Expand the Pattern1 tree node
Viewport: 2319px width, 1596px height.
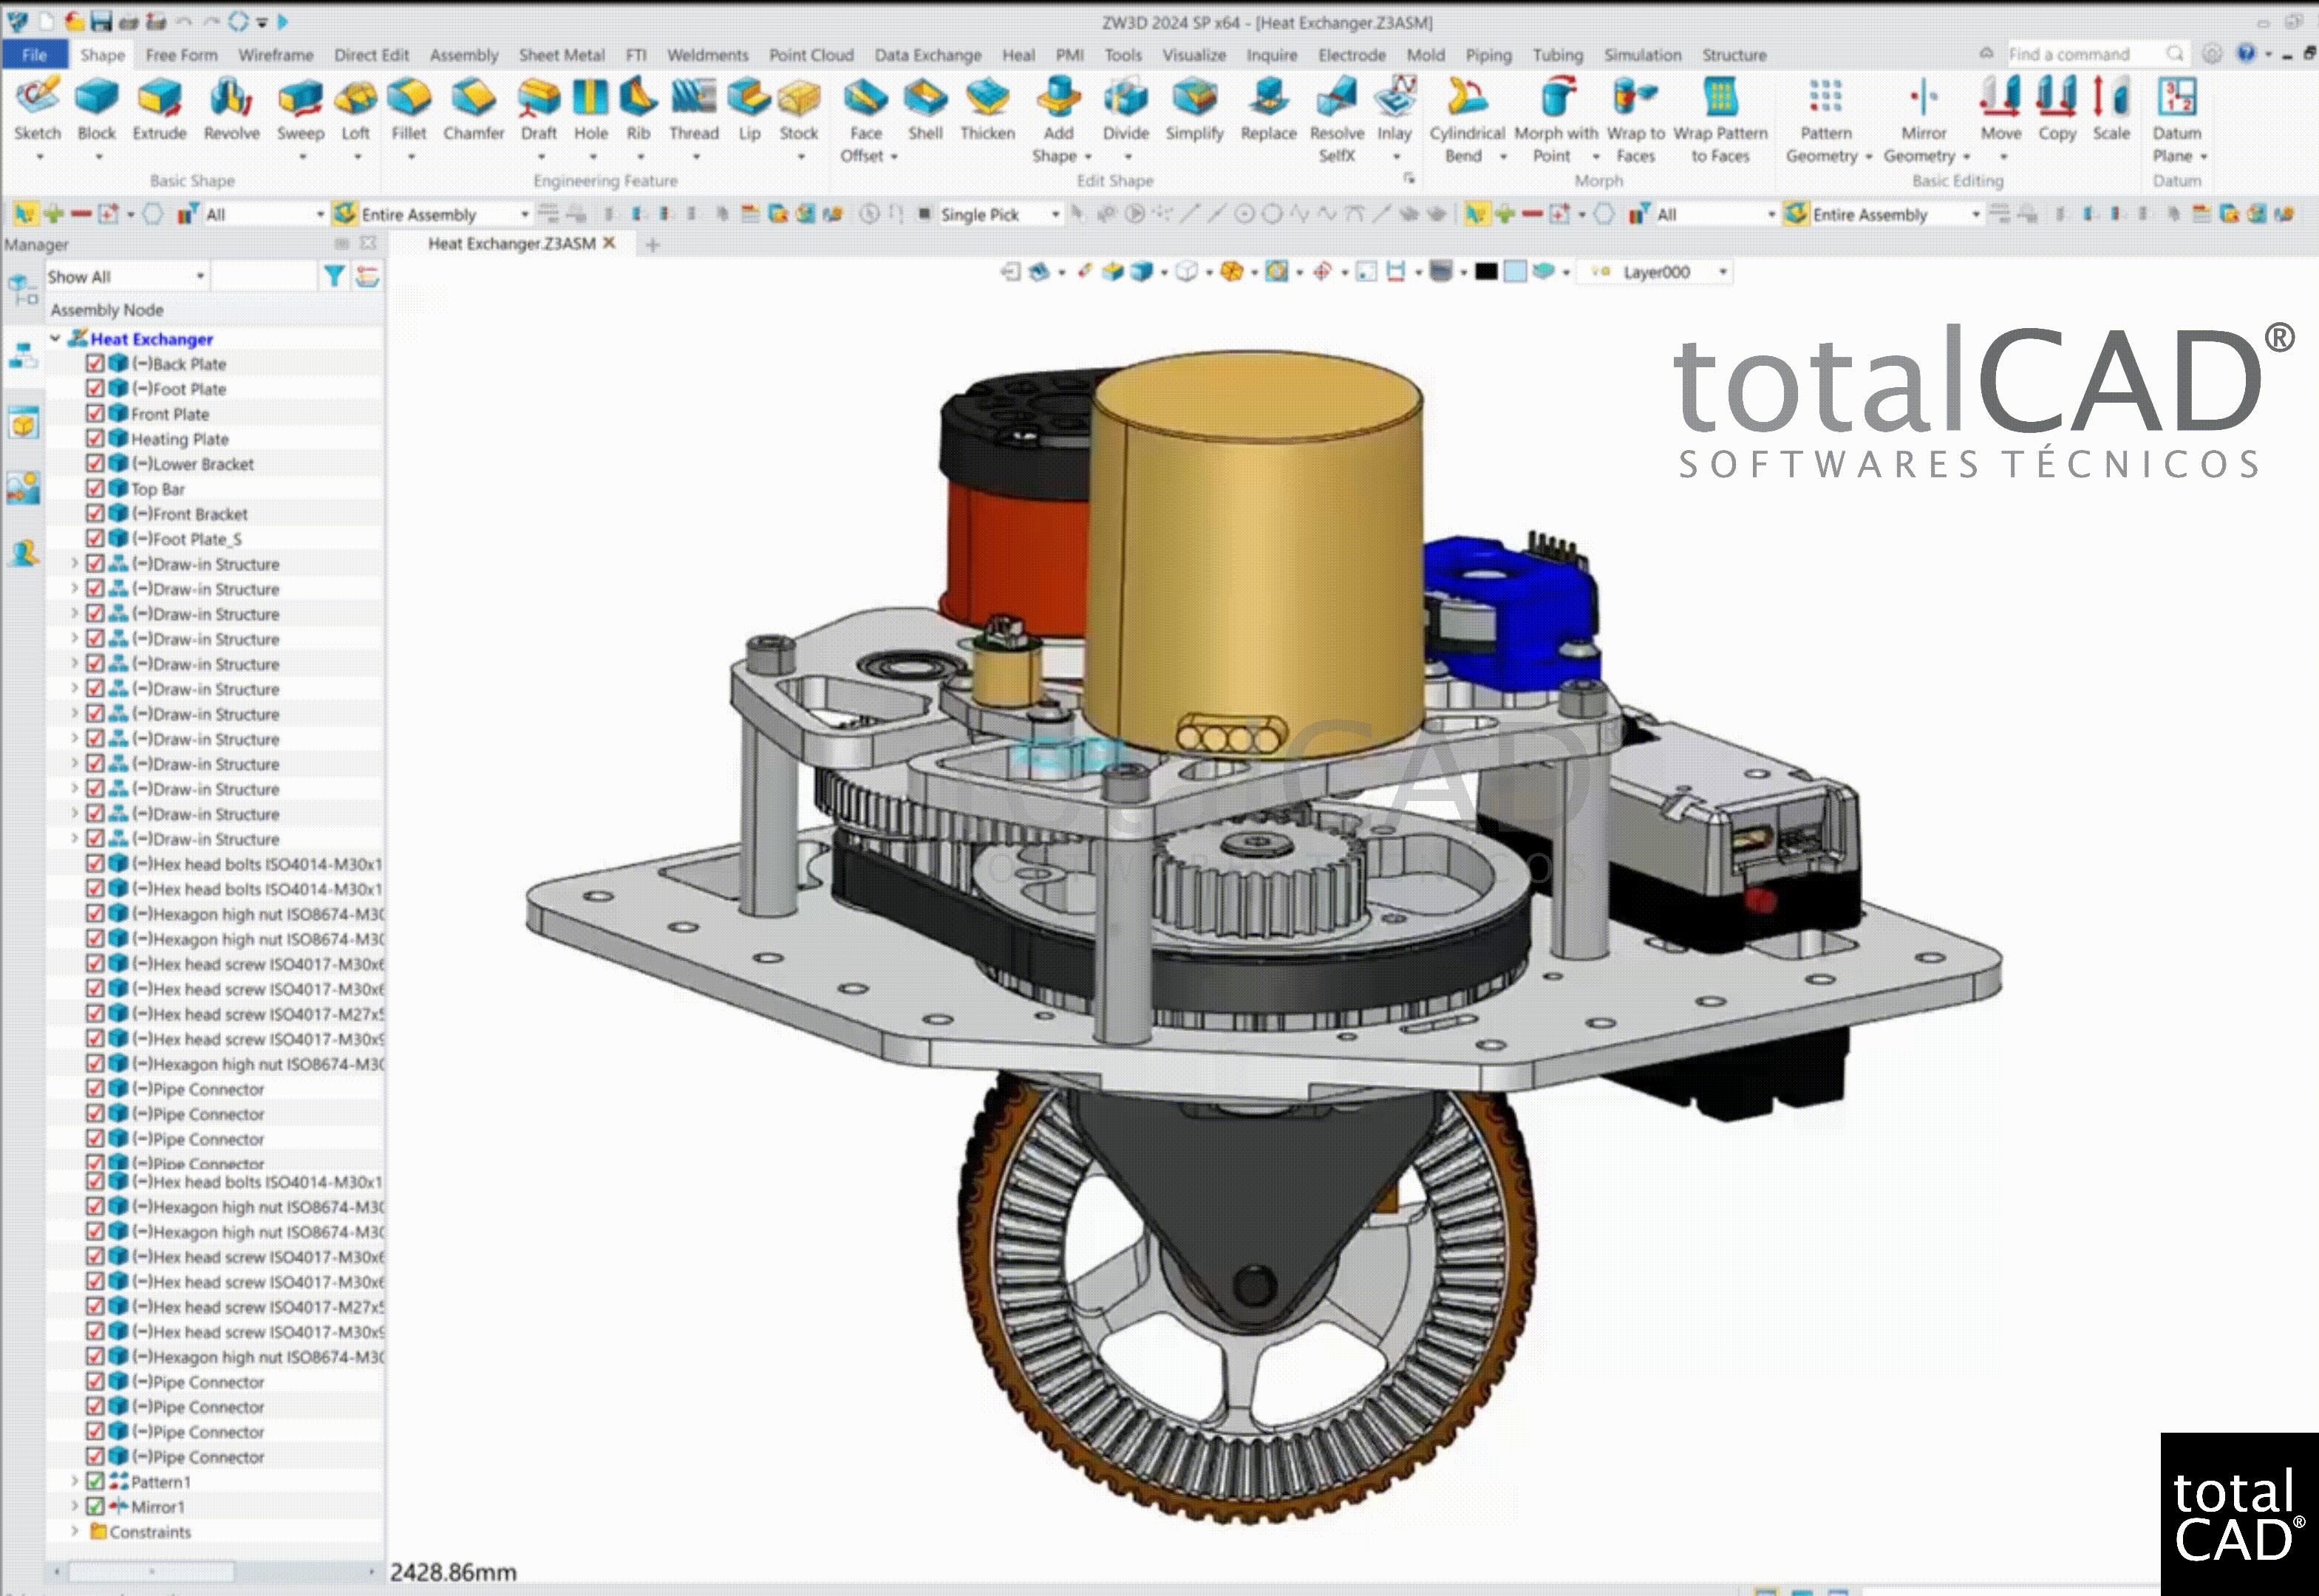tap(74, 1481)
